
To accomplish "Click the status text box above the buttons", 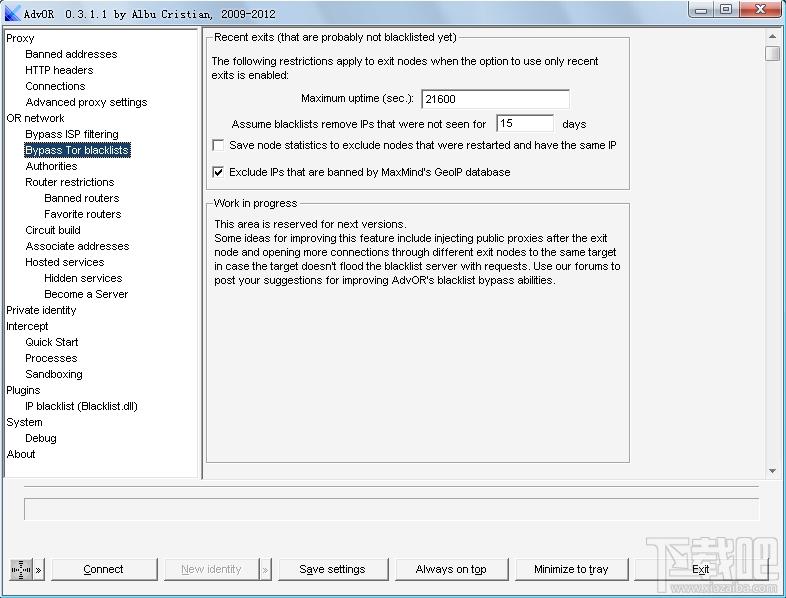I will (391, 509).
